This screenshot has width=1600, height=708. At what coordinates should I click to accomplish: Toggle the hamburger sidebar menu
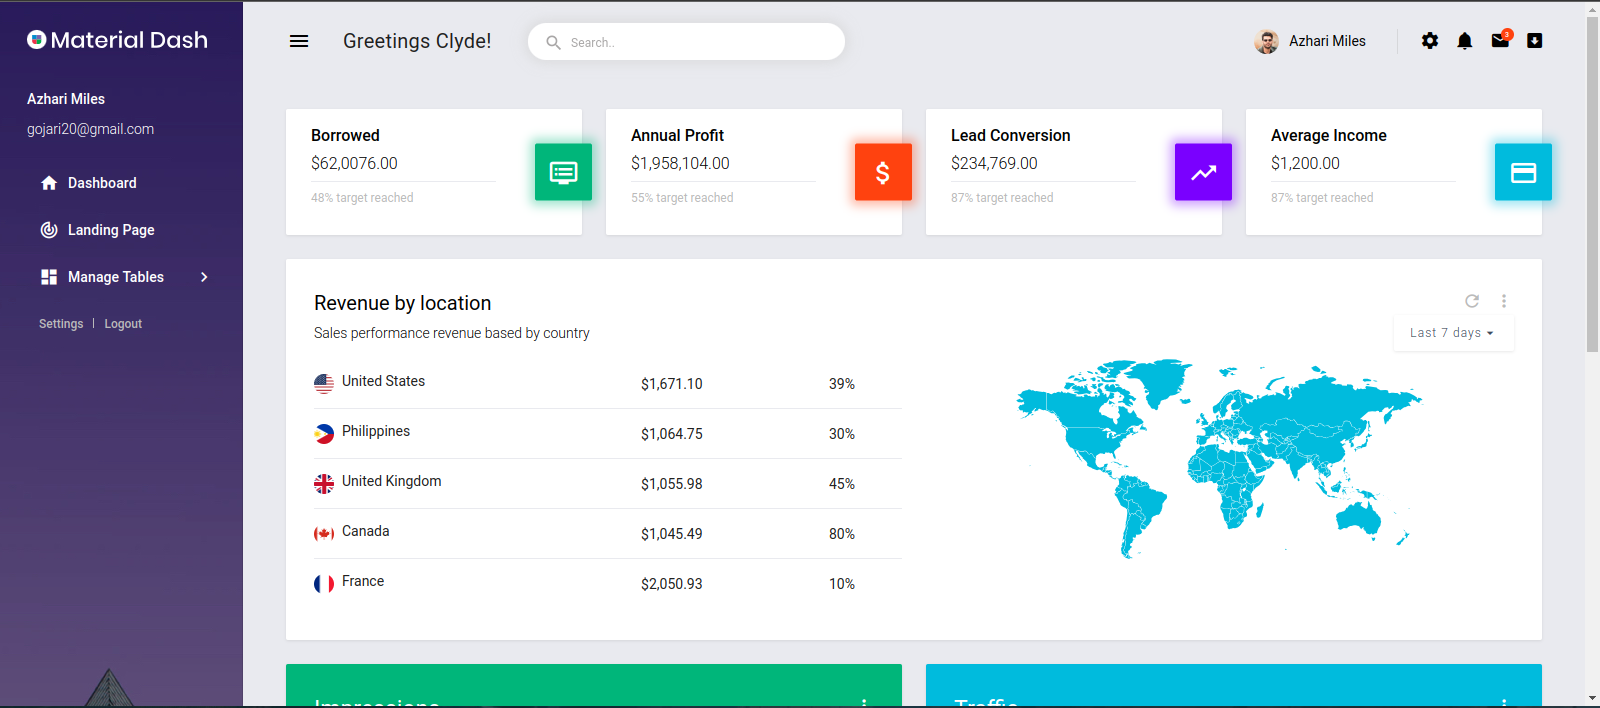(x=299, y=41)
